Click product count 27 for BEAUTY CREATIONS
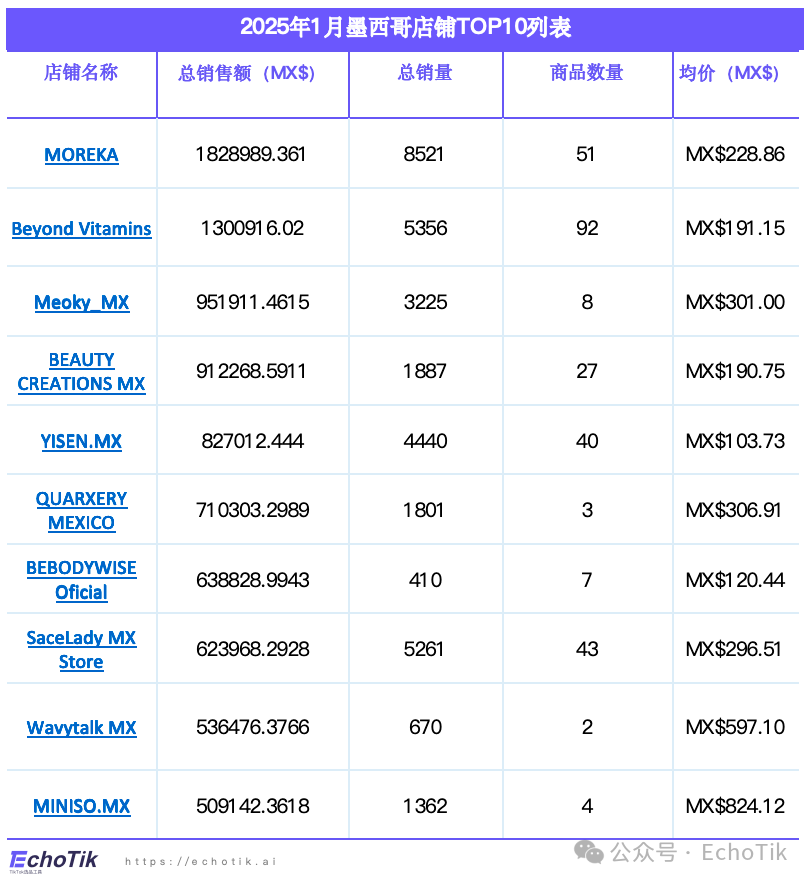This screenshot has width=812, height=884. pyautogui.click(x=586, y=371)
